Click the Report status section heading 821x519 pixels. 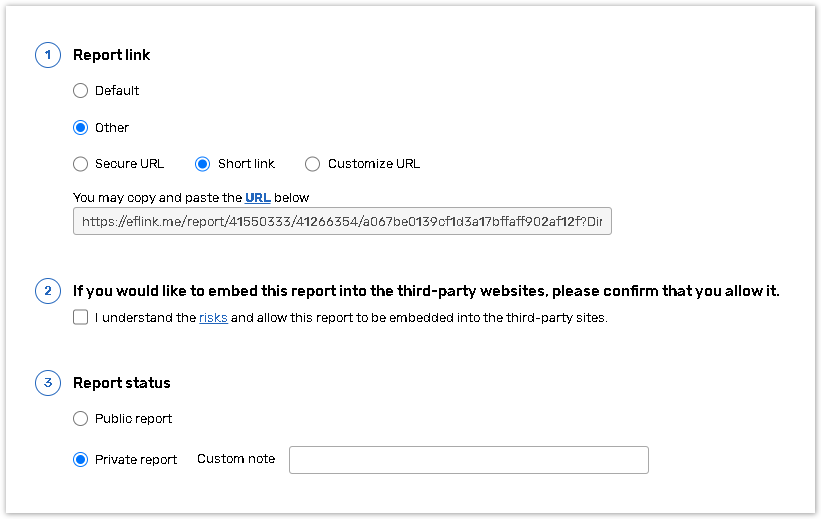click(x=122, y=383)
